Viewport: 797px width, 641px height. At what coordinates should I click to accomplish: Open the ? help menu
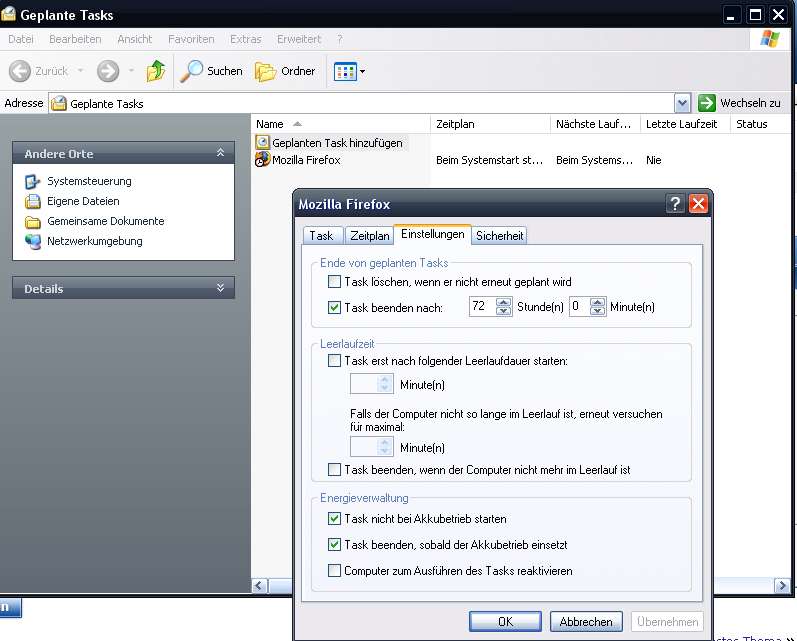pos(340,39)
